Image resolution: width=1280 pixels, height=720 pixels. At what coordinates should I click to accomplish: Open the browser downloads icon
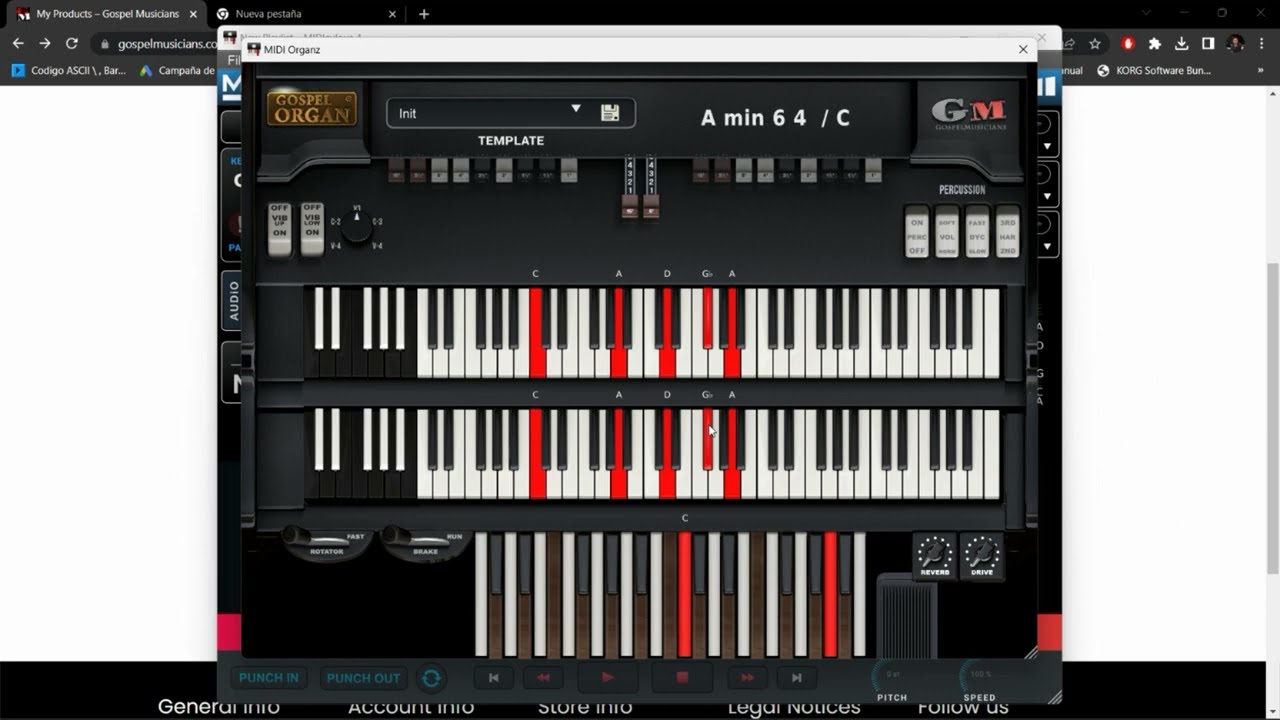(x=1182, y=44)
